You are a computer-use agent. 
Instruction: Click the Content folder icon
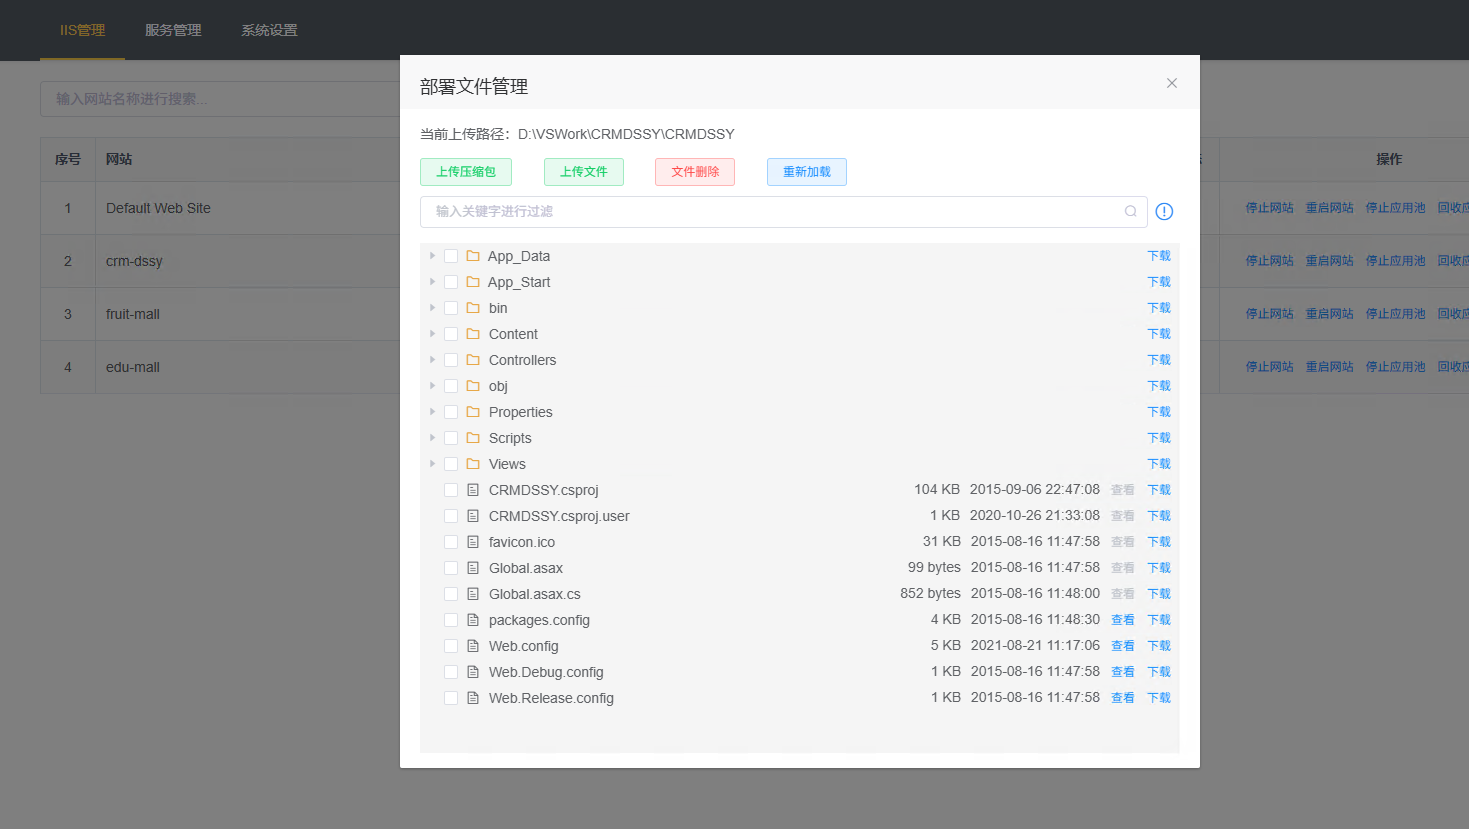473,334
